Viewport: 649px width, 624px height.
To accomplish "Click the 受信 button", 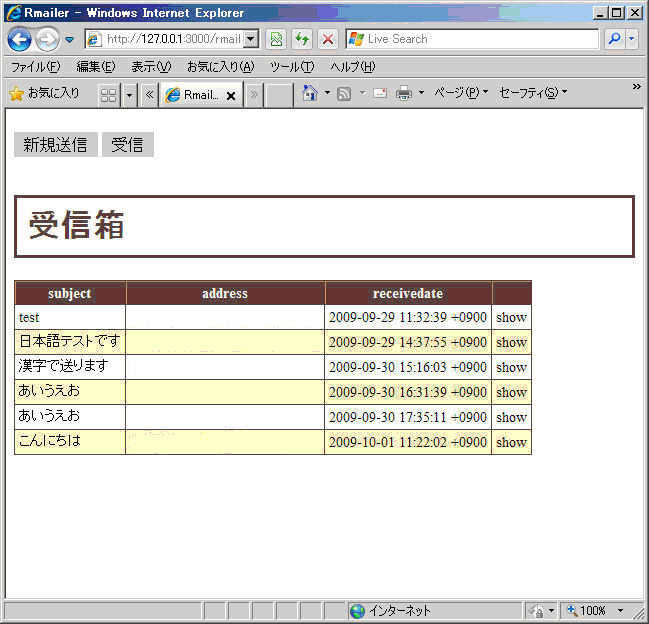I will 127,145.
